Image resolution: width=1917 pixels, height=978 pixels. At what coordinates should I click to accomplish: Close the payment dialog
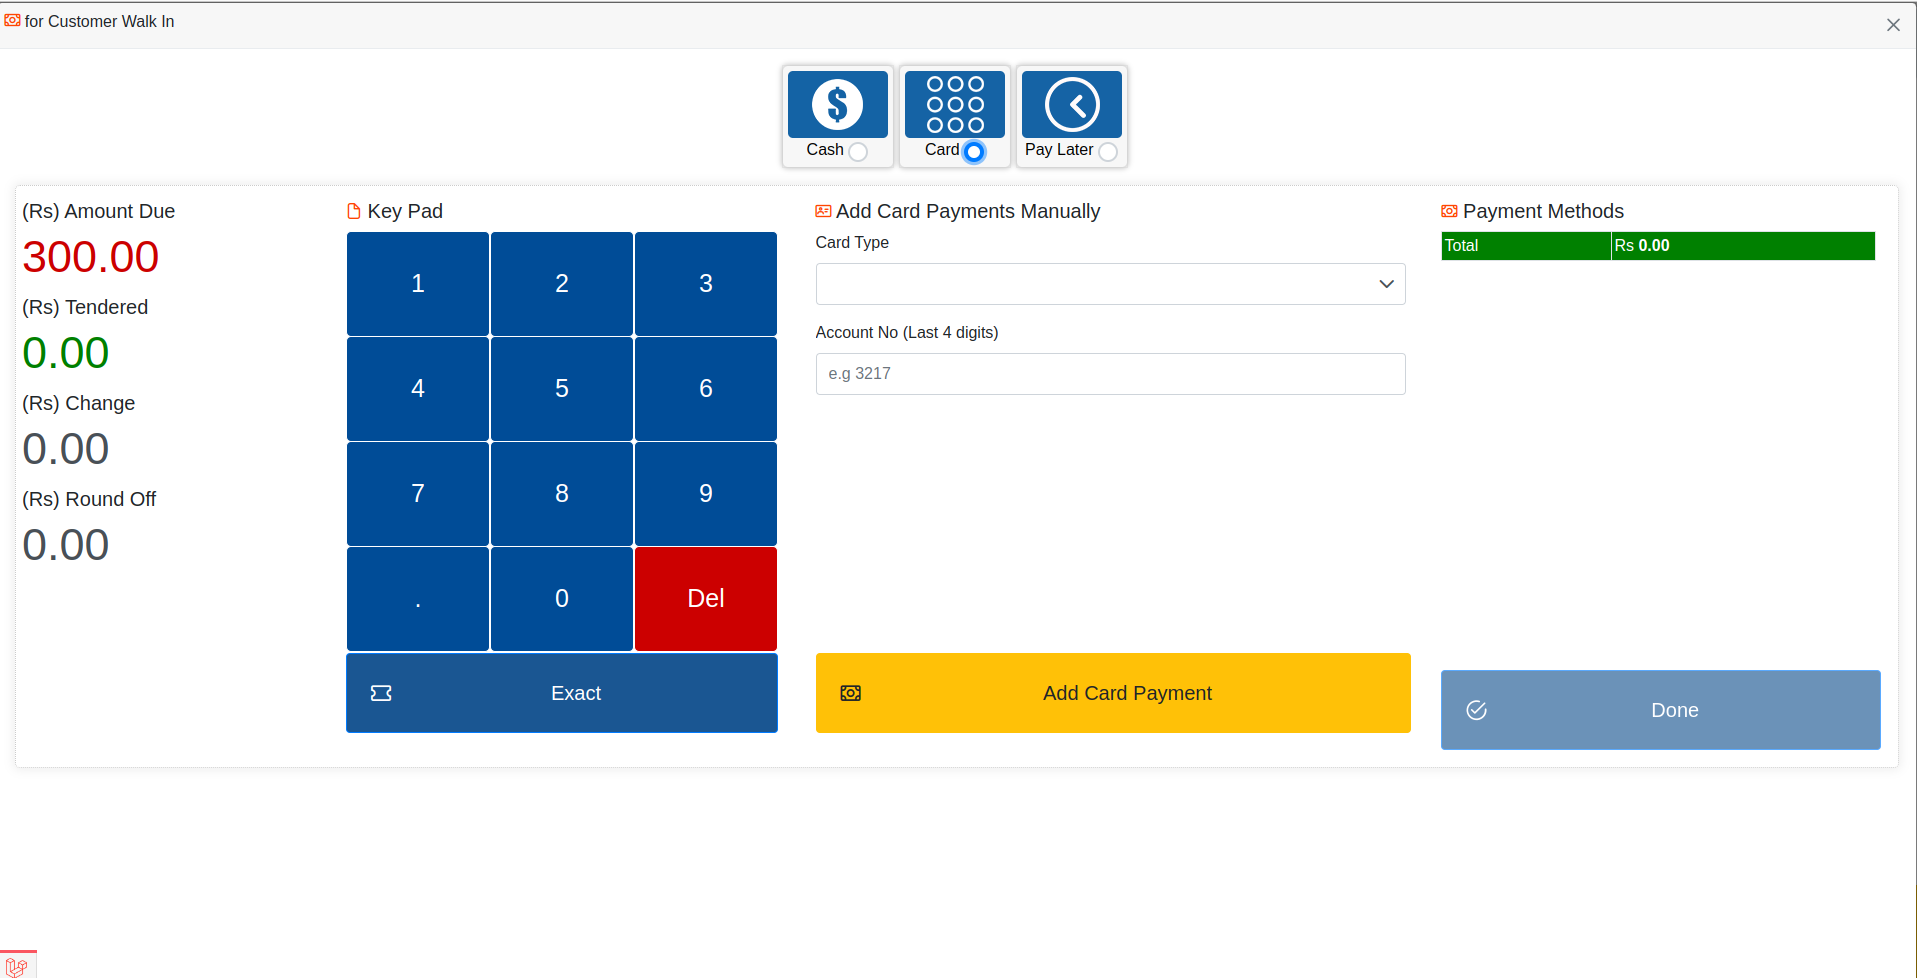1892,25
